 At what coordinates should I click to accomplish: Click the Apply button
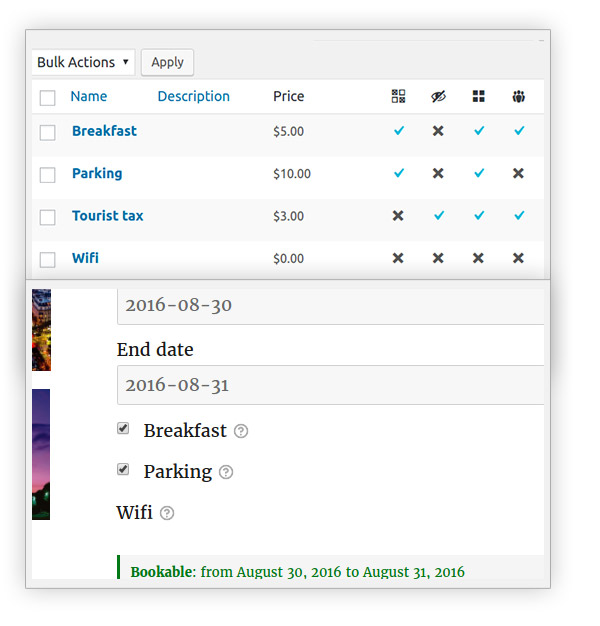click(167, 62)
